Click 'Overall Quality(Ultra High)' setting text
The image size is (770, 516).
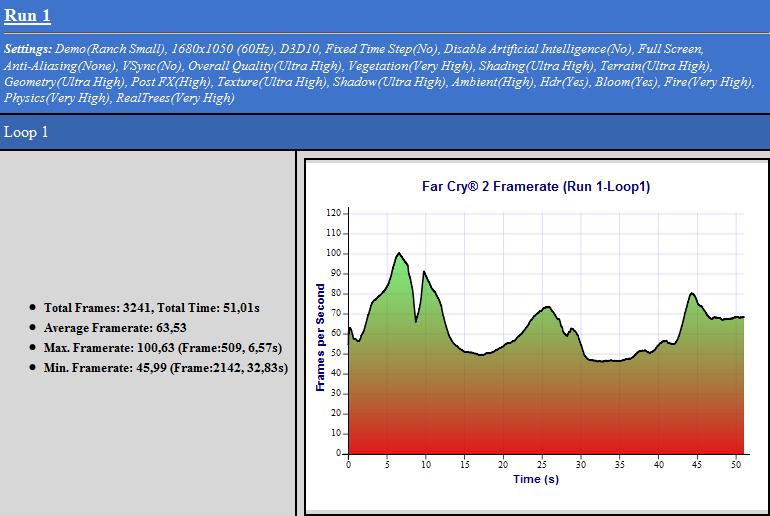(265, 66)
